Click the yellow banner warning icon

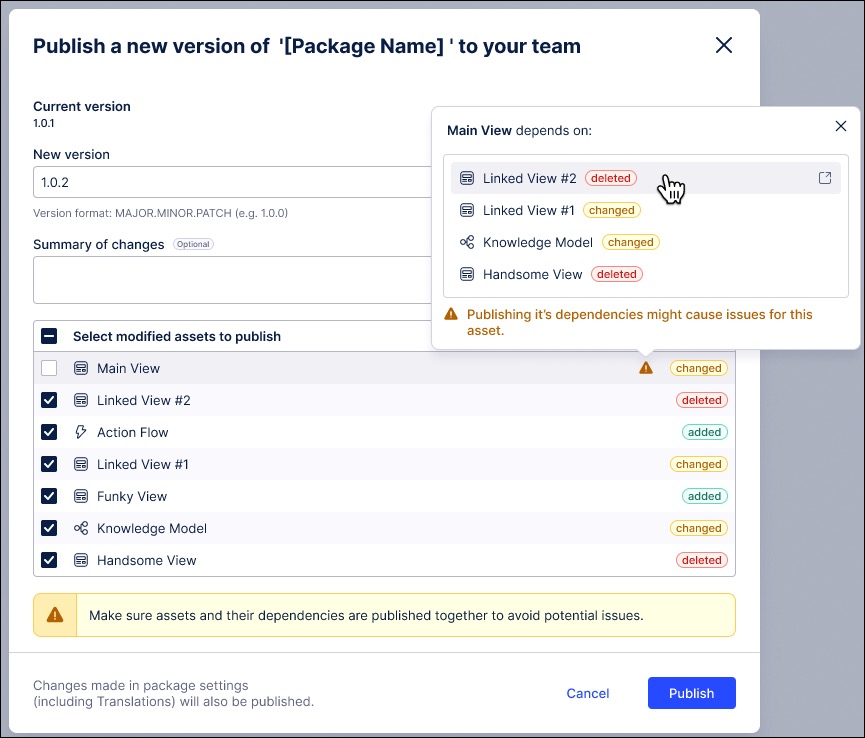point(56,615)
